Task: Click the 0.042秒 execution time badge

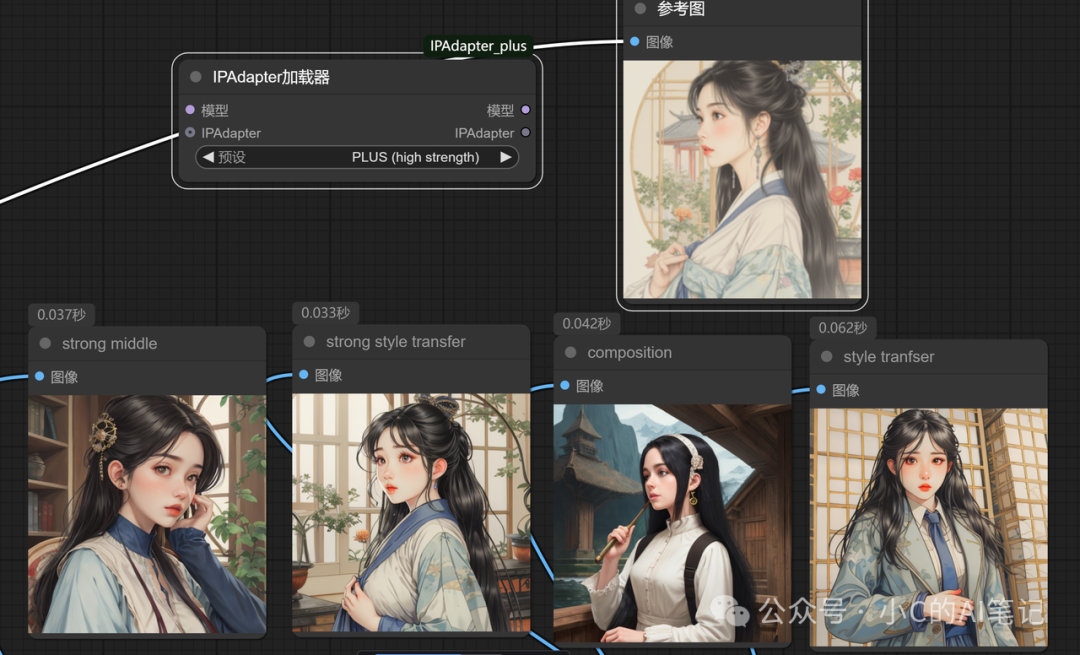Action: pyautogui.click(x=587, y=324)
